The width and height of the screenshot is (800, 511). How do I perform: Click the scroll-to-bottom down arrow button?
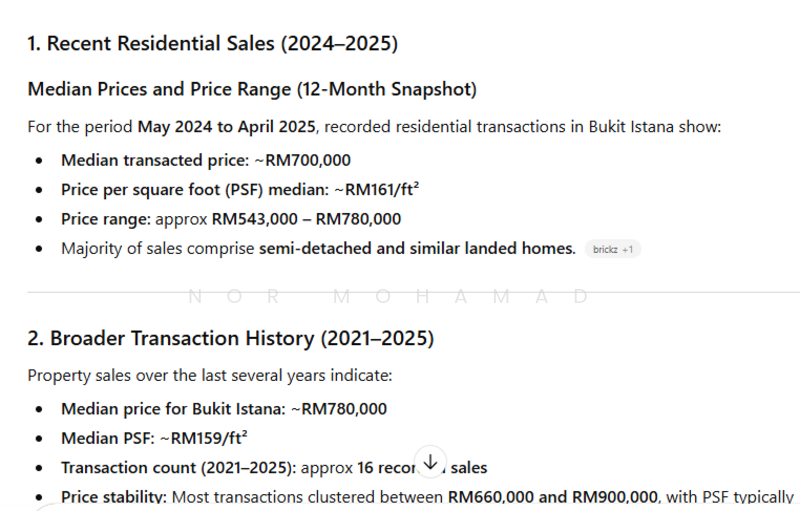(x=430, y=462)
